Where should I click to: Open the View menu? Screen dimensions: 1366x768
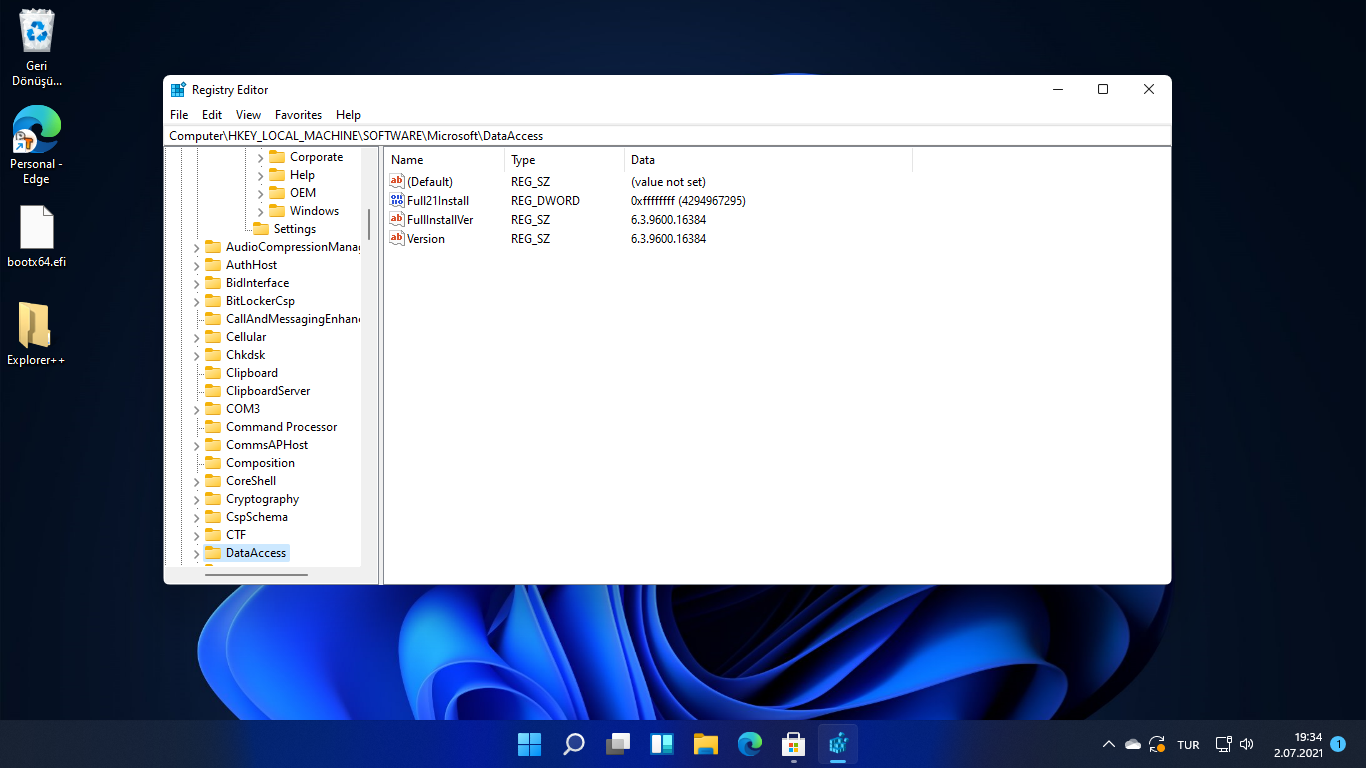click(248, 115)
